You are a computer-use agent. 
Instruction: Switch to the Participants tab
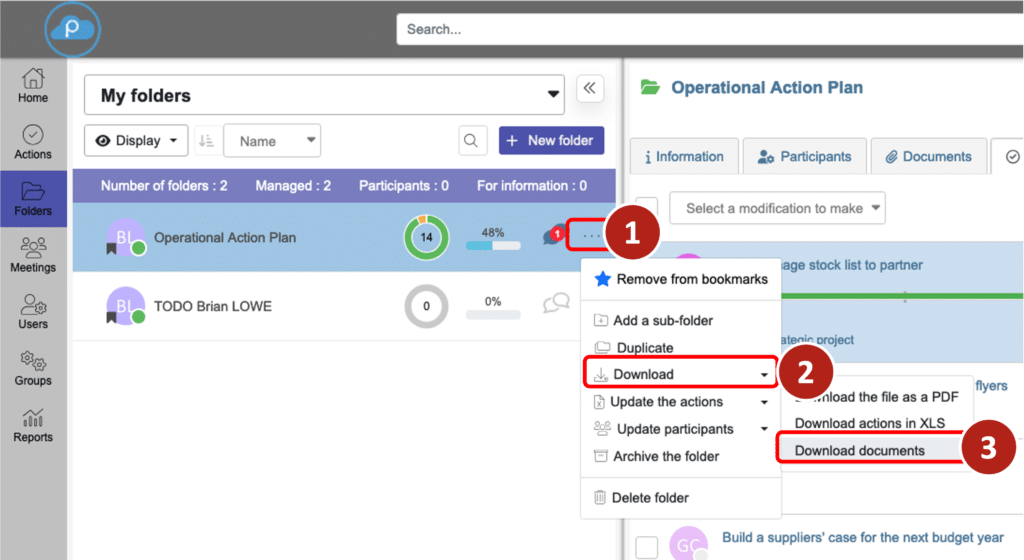pos(804,157)
